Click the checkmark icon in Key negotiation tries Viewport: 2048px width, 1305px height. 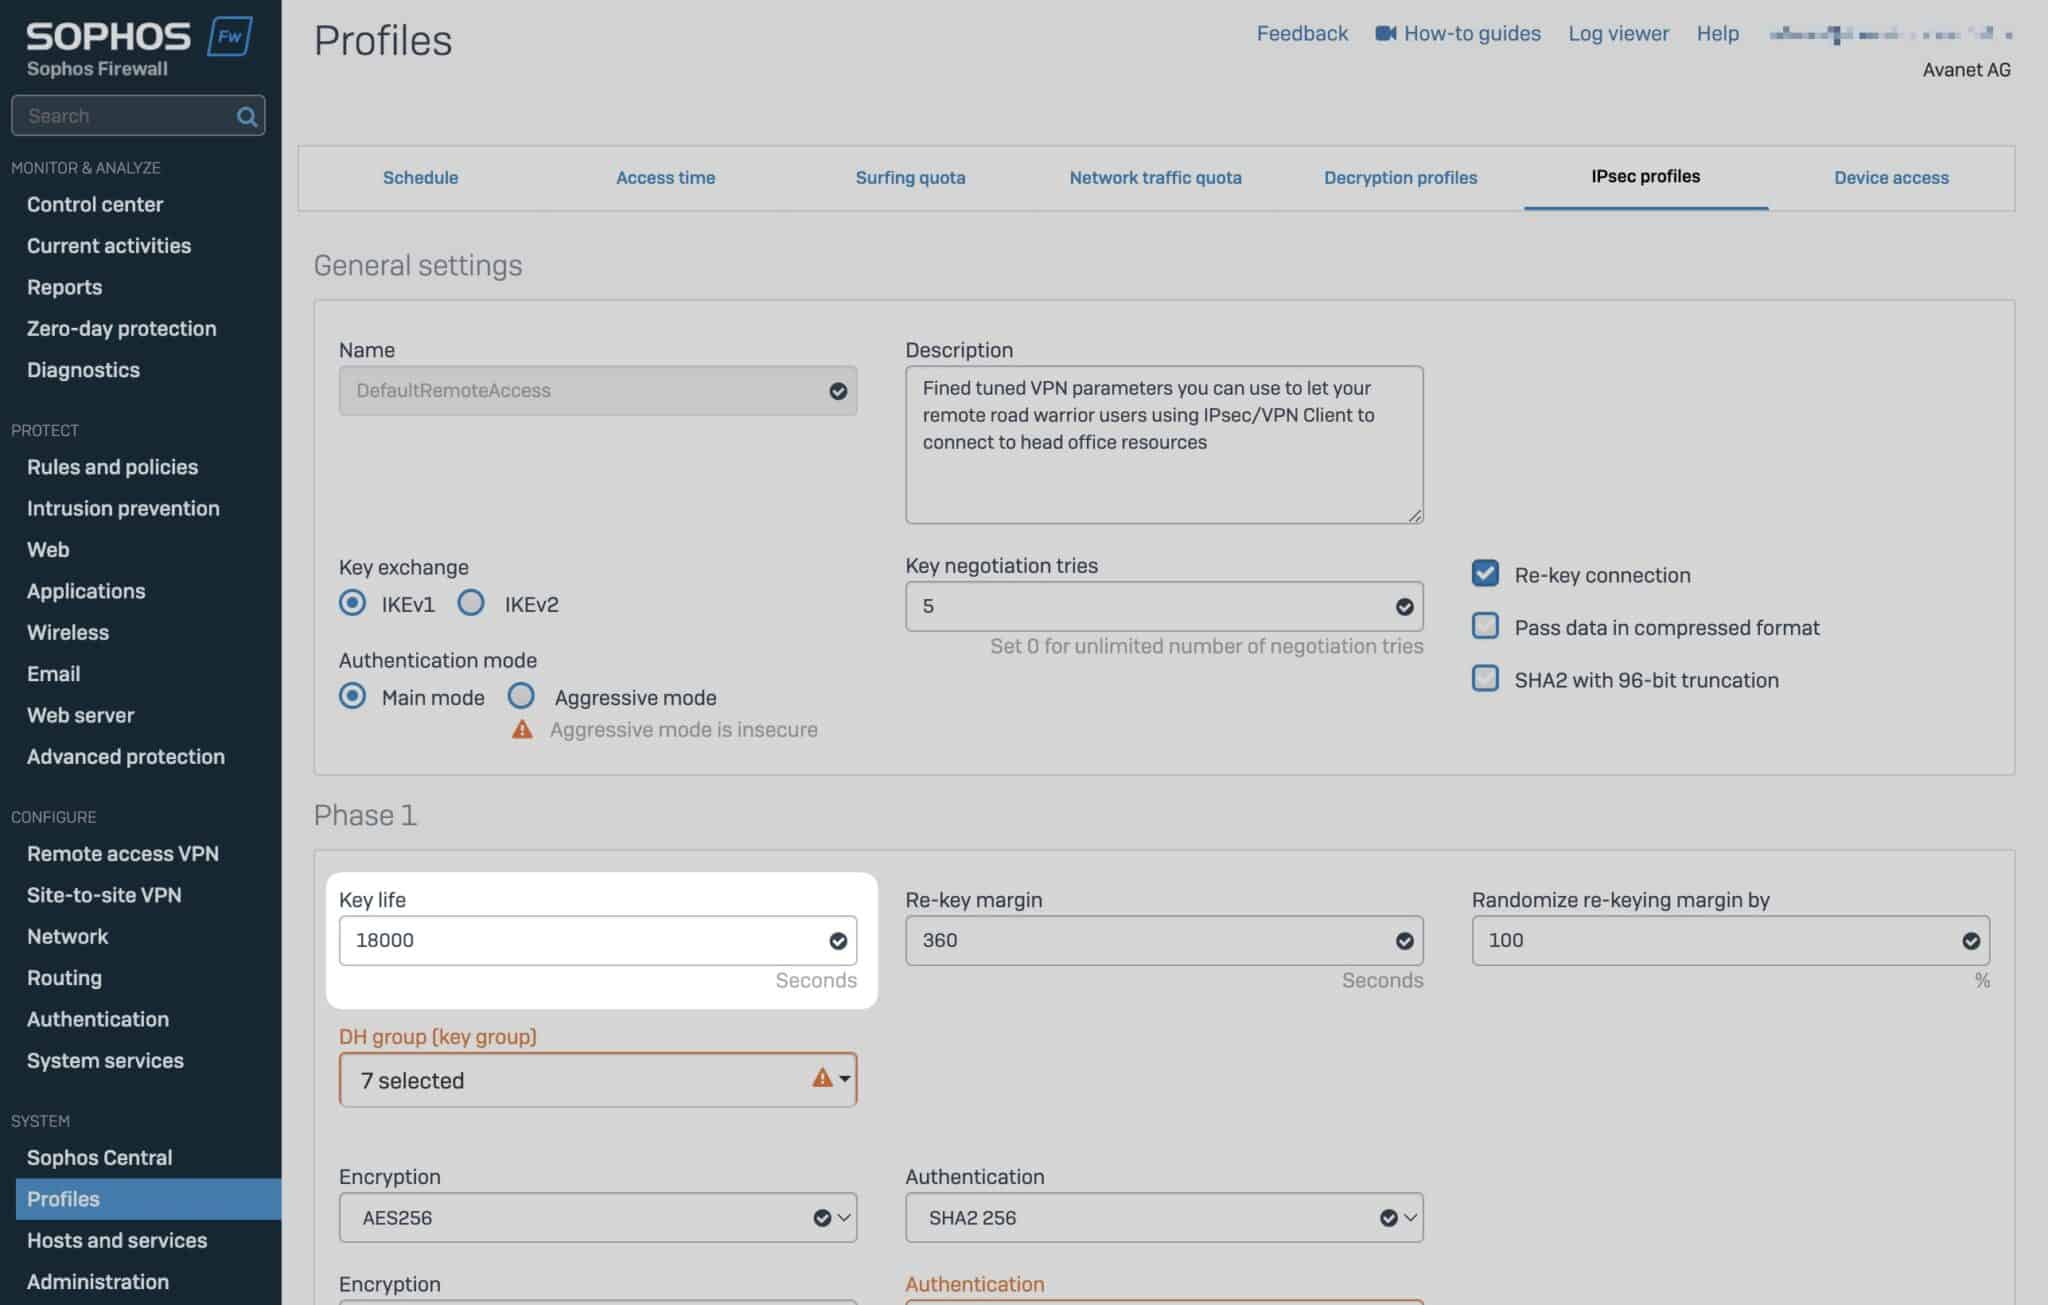[x=1404, y=606]
